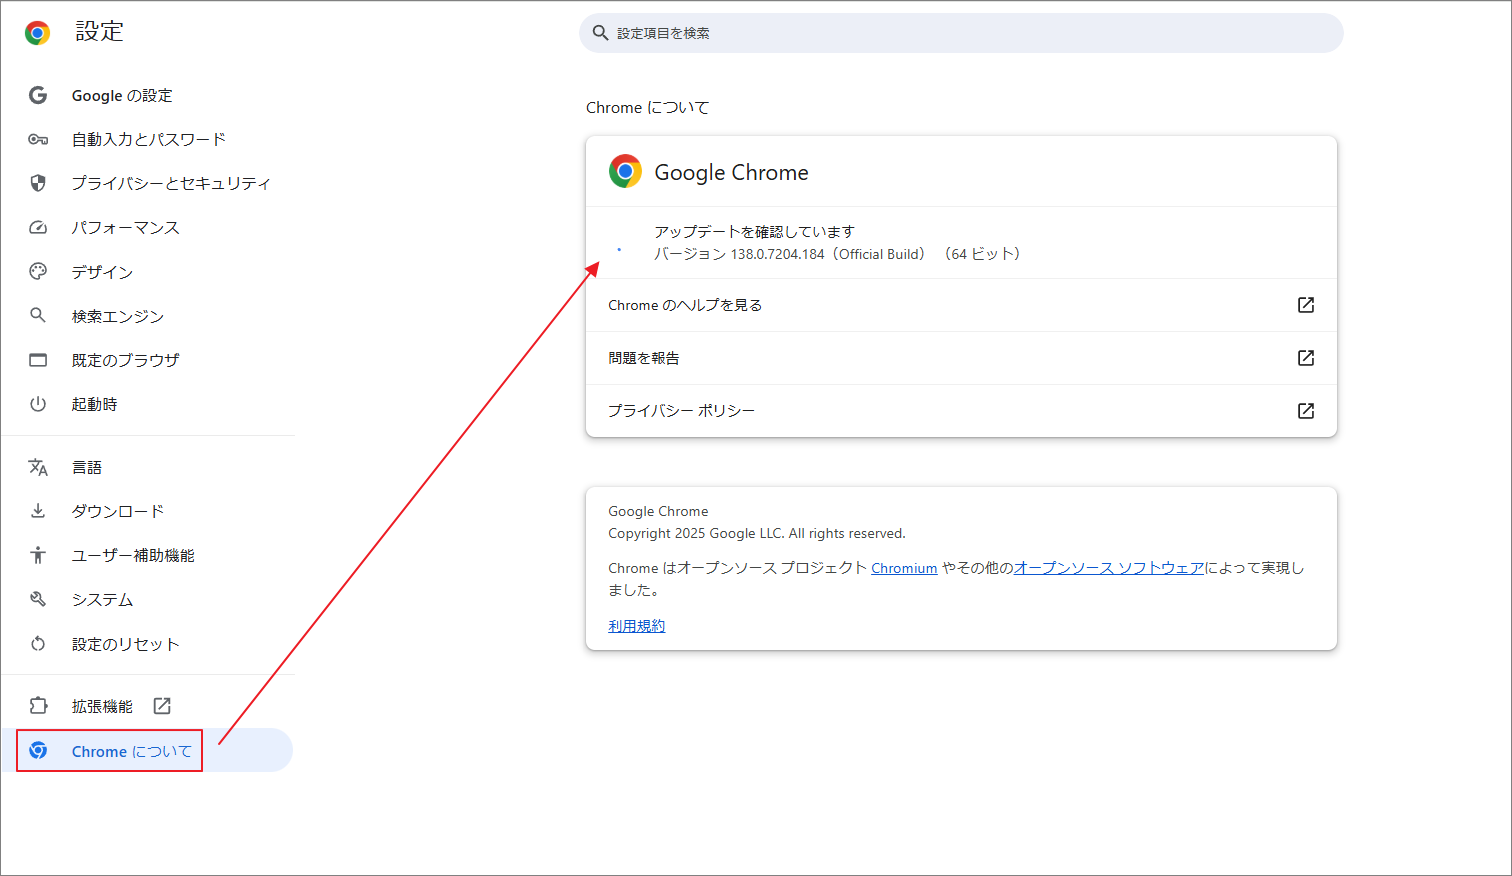
Task: Click Copyright 2025 Google LLC text
Action: [x=757, y=534]
